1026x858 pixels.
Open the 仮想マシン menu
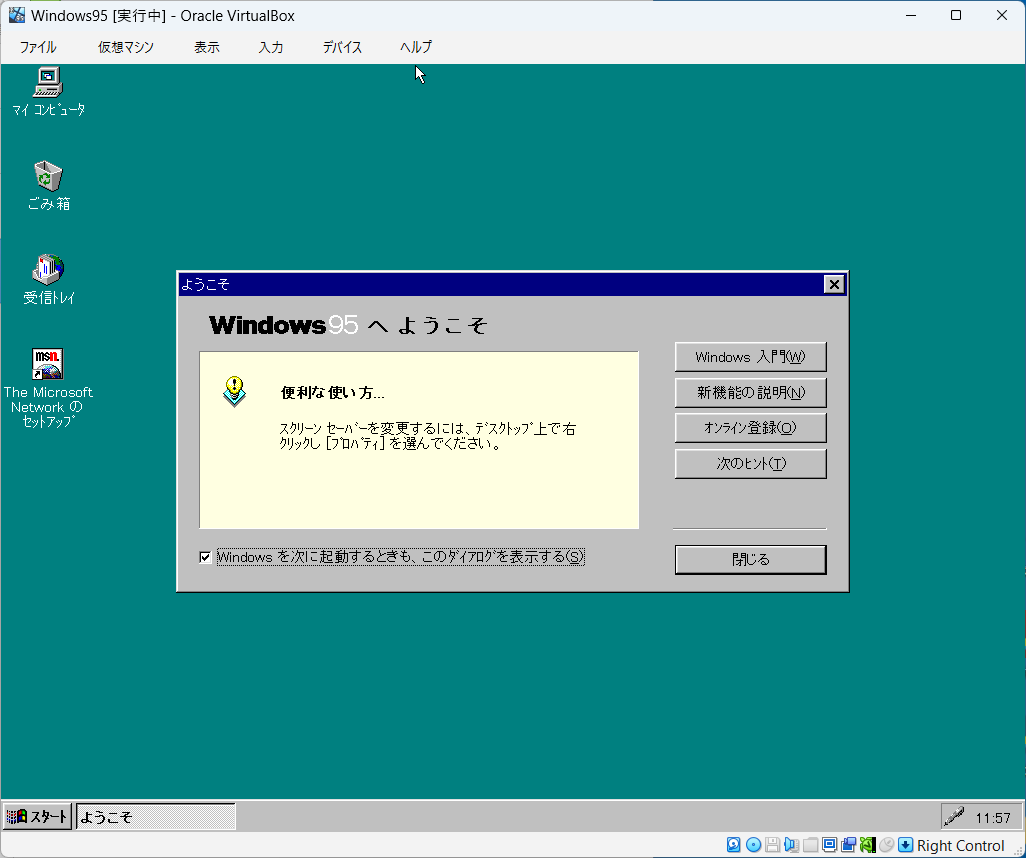126,47
